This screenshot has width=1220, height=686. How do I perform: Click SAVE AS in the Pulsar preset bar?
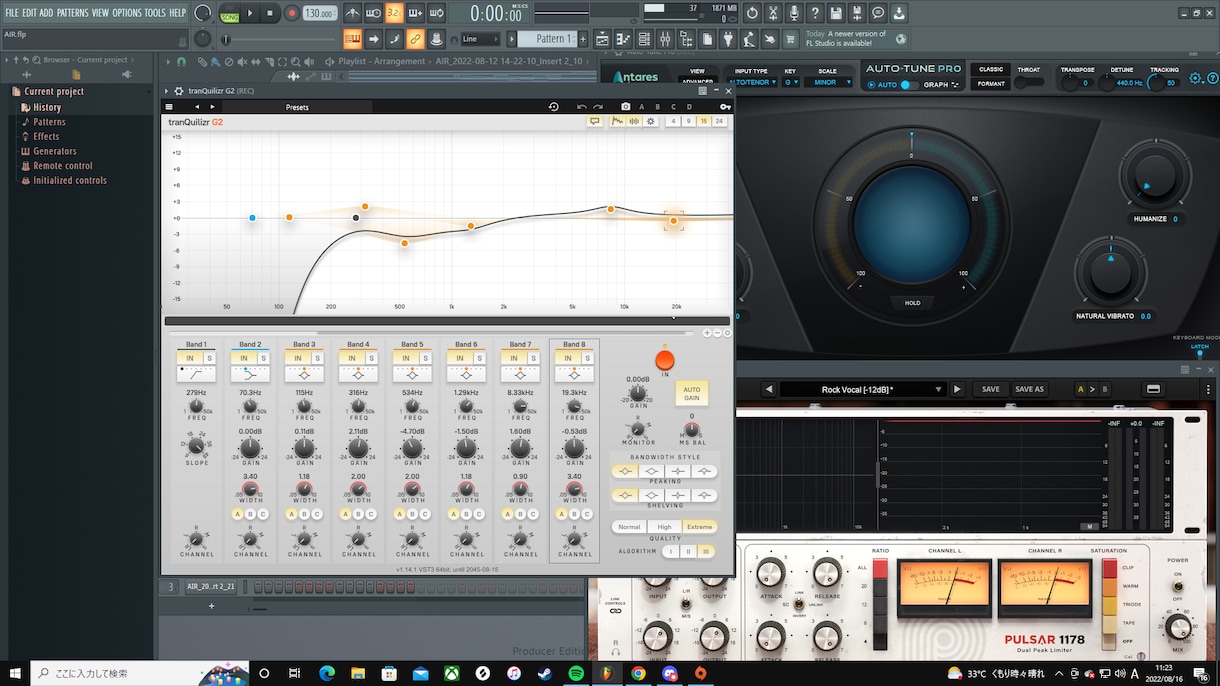tap(1029, 389)
